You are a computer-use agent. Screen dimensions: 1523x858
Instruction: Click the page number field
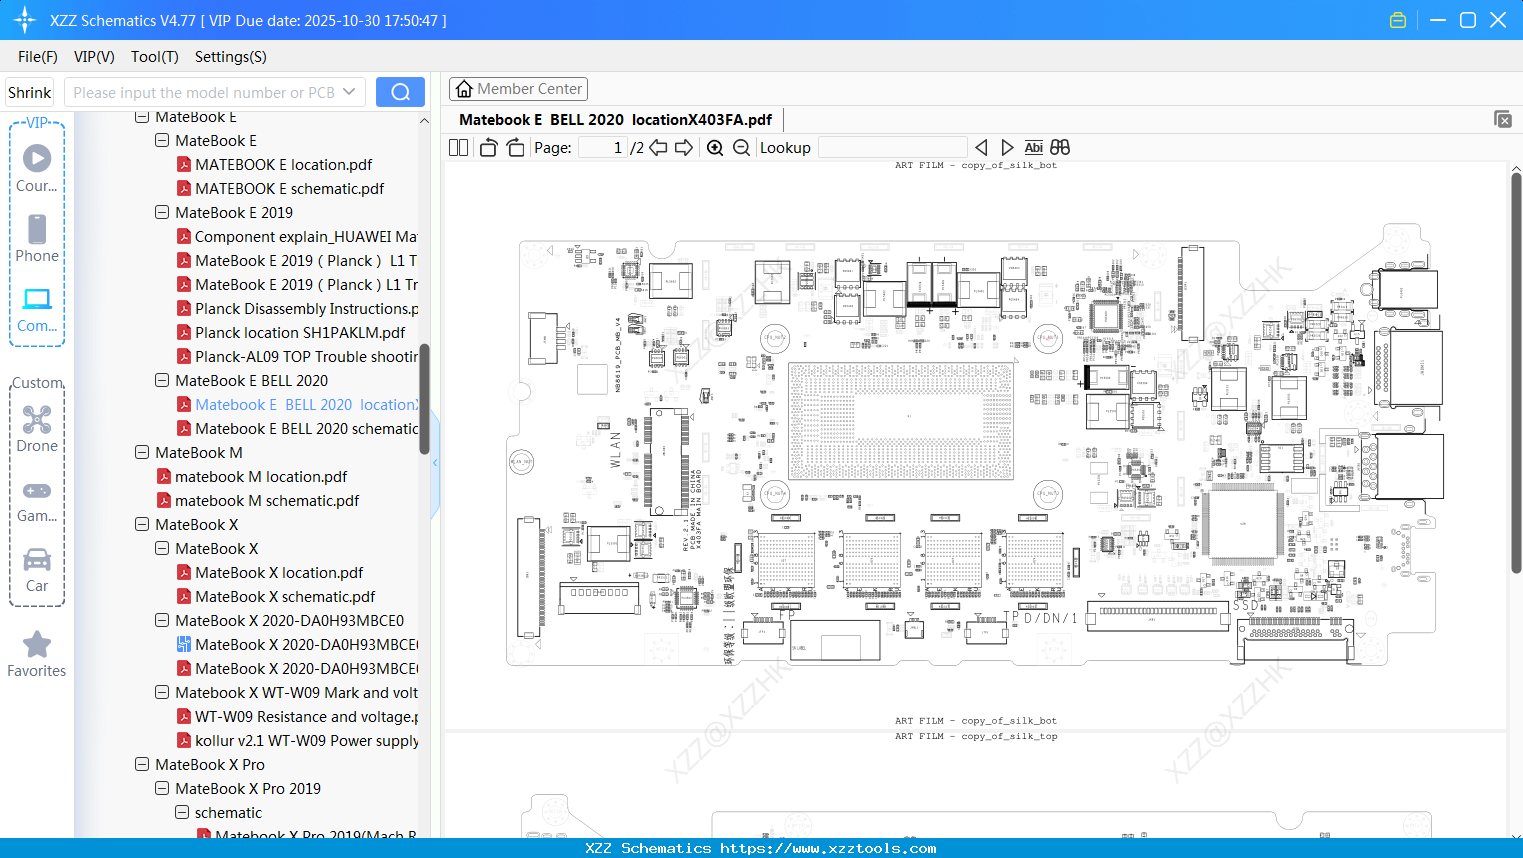pyautogui.click(x=603, y=148)
